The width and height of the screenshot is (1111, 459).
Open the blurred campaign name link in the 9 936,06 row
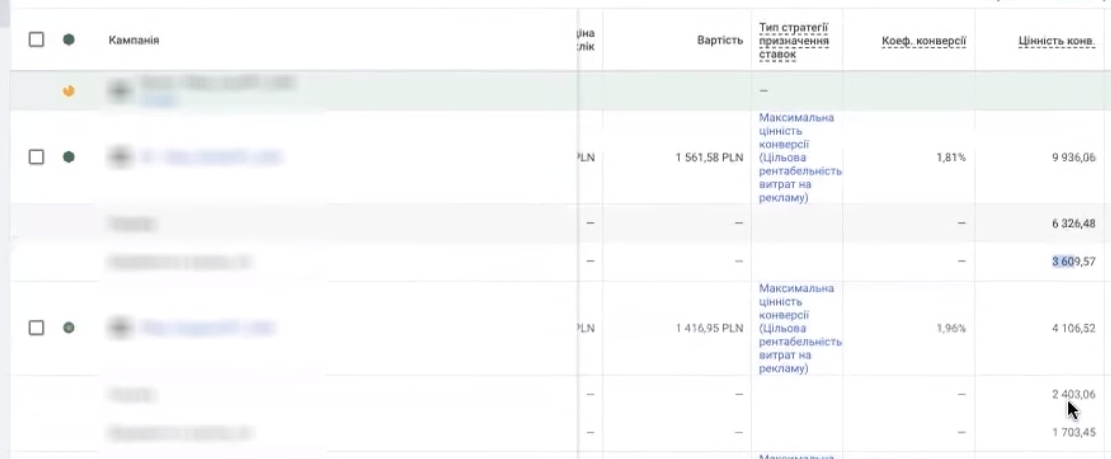pyautogui.click(x=211, y=157)
